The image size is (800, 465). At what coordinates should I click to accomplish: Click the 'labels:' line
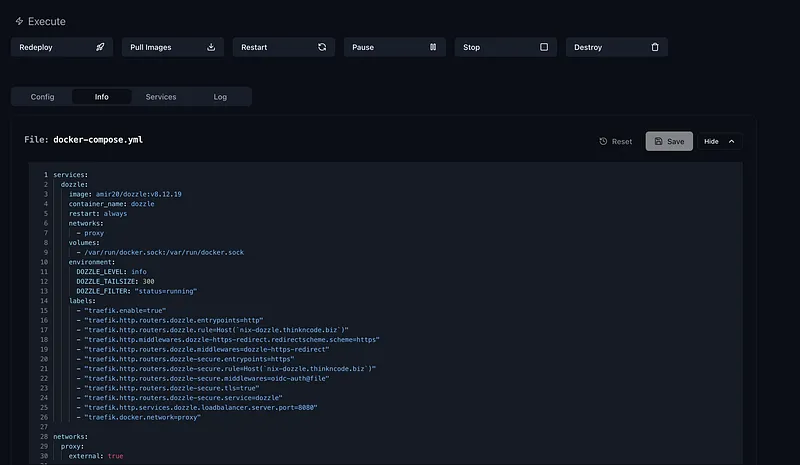pos(82,301)
